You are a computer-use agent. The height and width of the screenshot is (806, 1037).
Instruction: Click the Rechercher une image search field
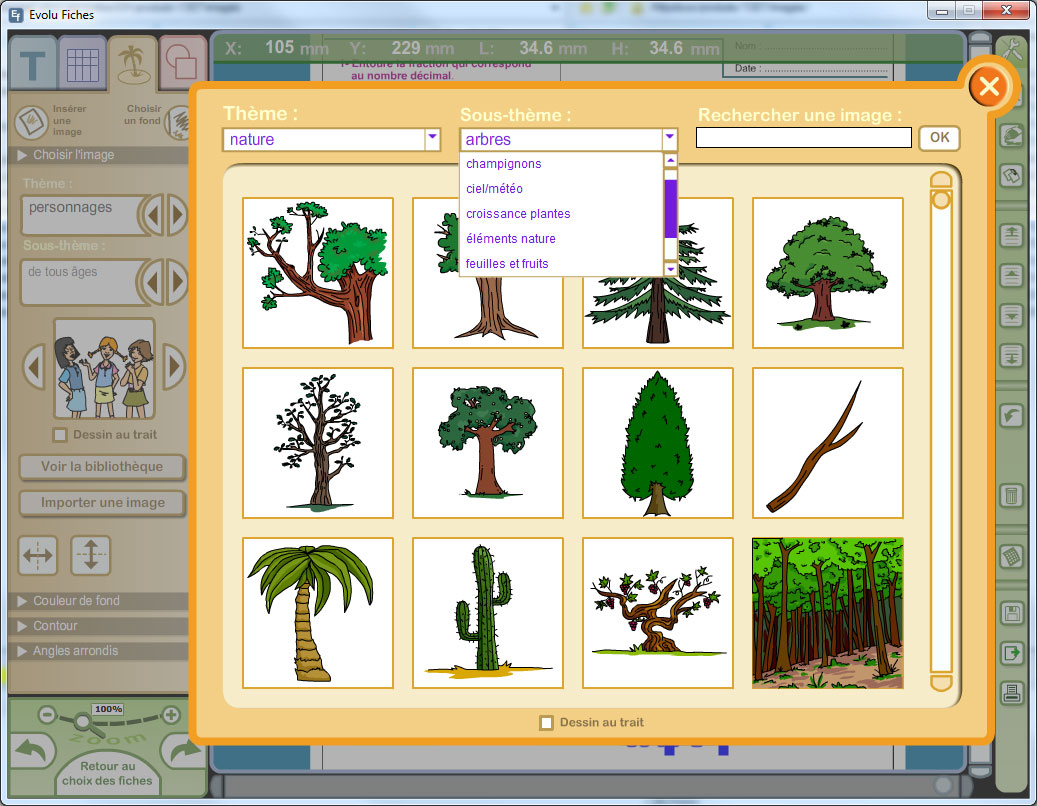tap(803, 138)
